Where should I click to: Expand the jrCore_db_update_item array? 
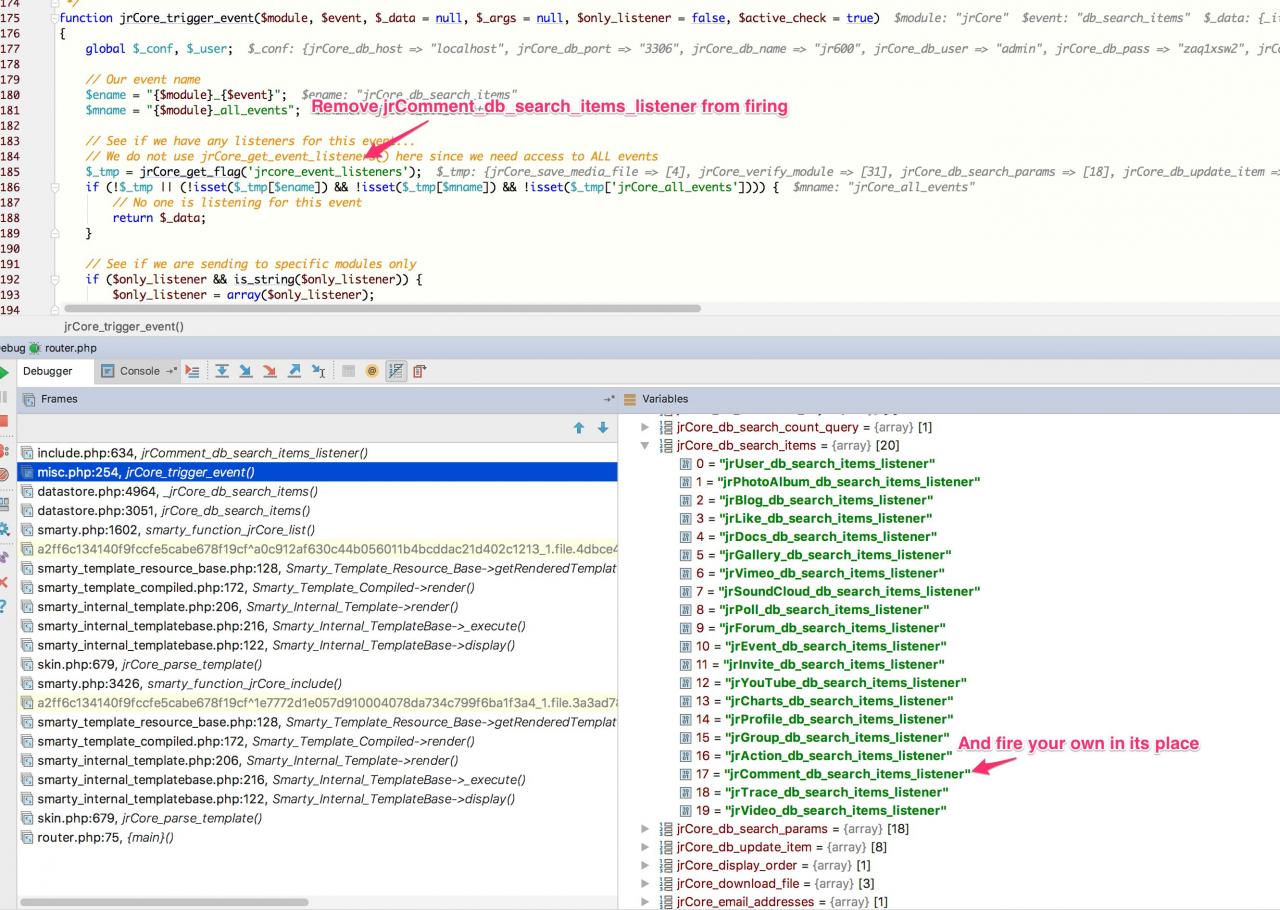[x=645, y=847]
